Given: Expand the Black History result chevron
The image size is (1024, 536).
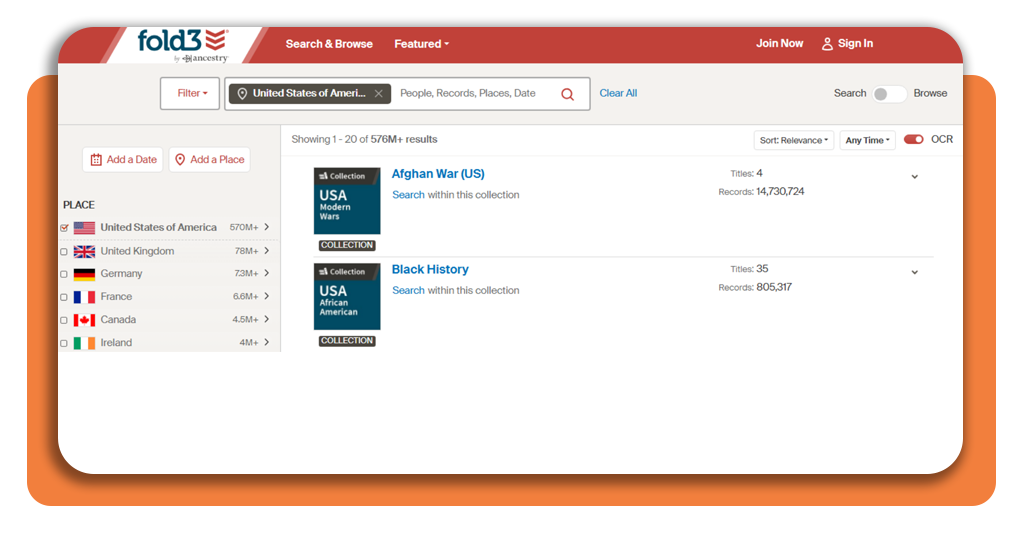Looking at the screenshot, I should 914,272.
